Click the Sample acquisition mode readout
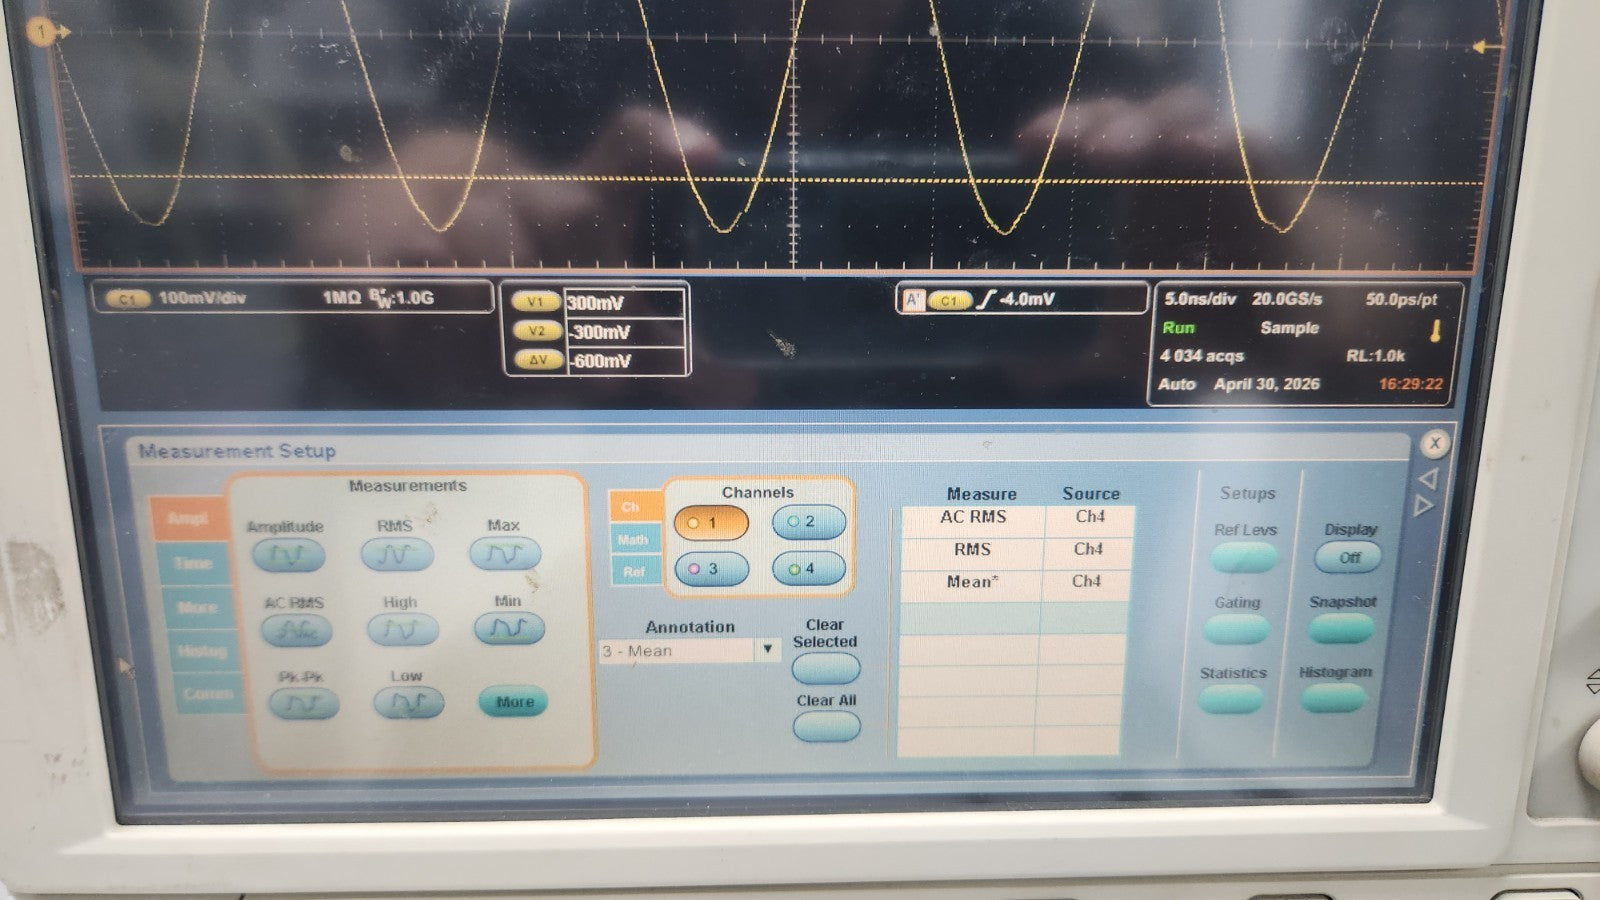The width and height of the screenshot is (1600, 900). tap(1289, 327)
